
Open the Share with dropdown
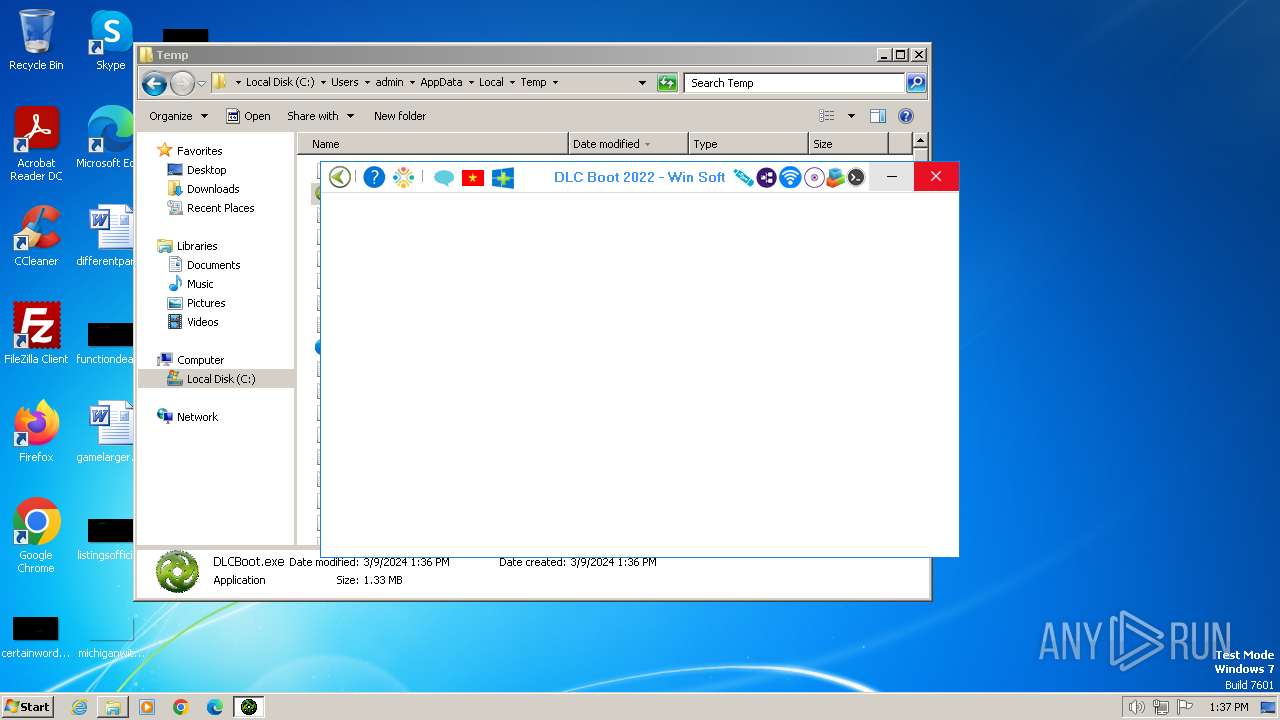(320, 116)
